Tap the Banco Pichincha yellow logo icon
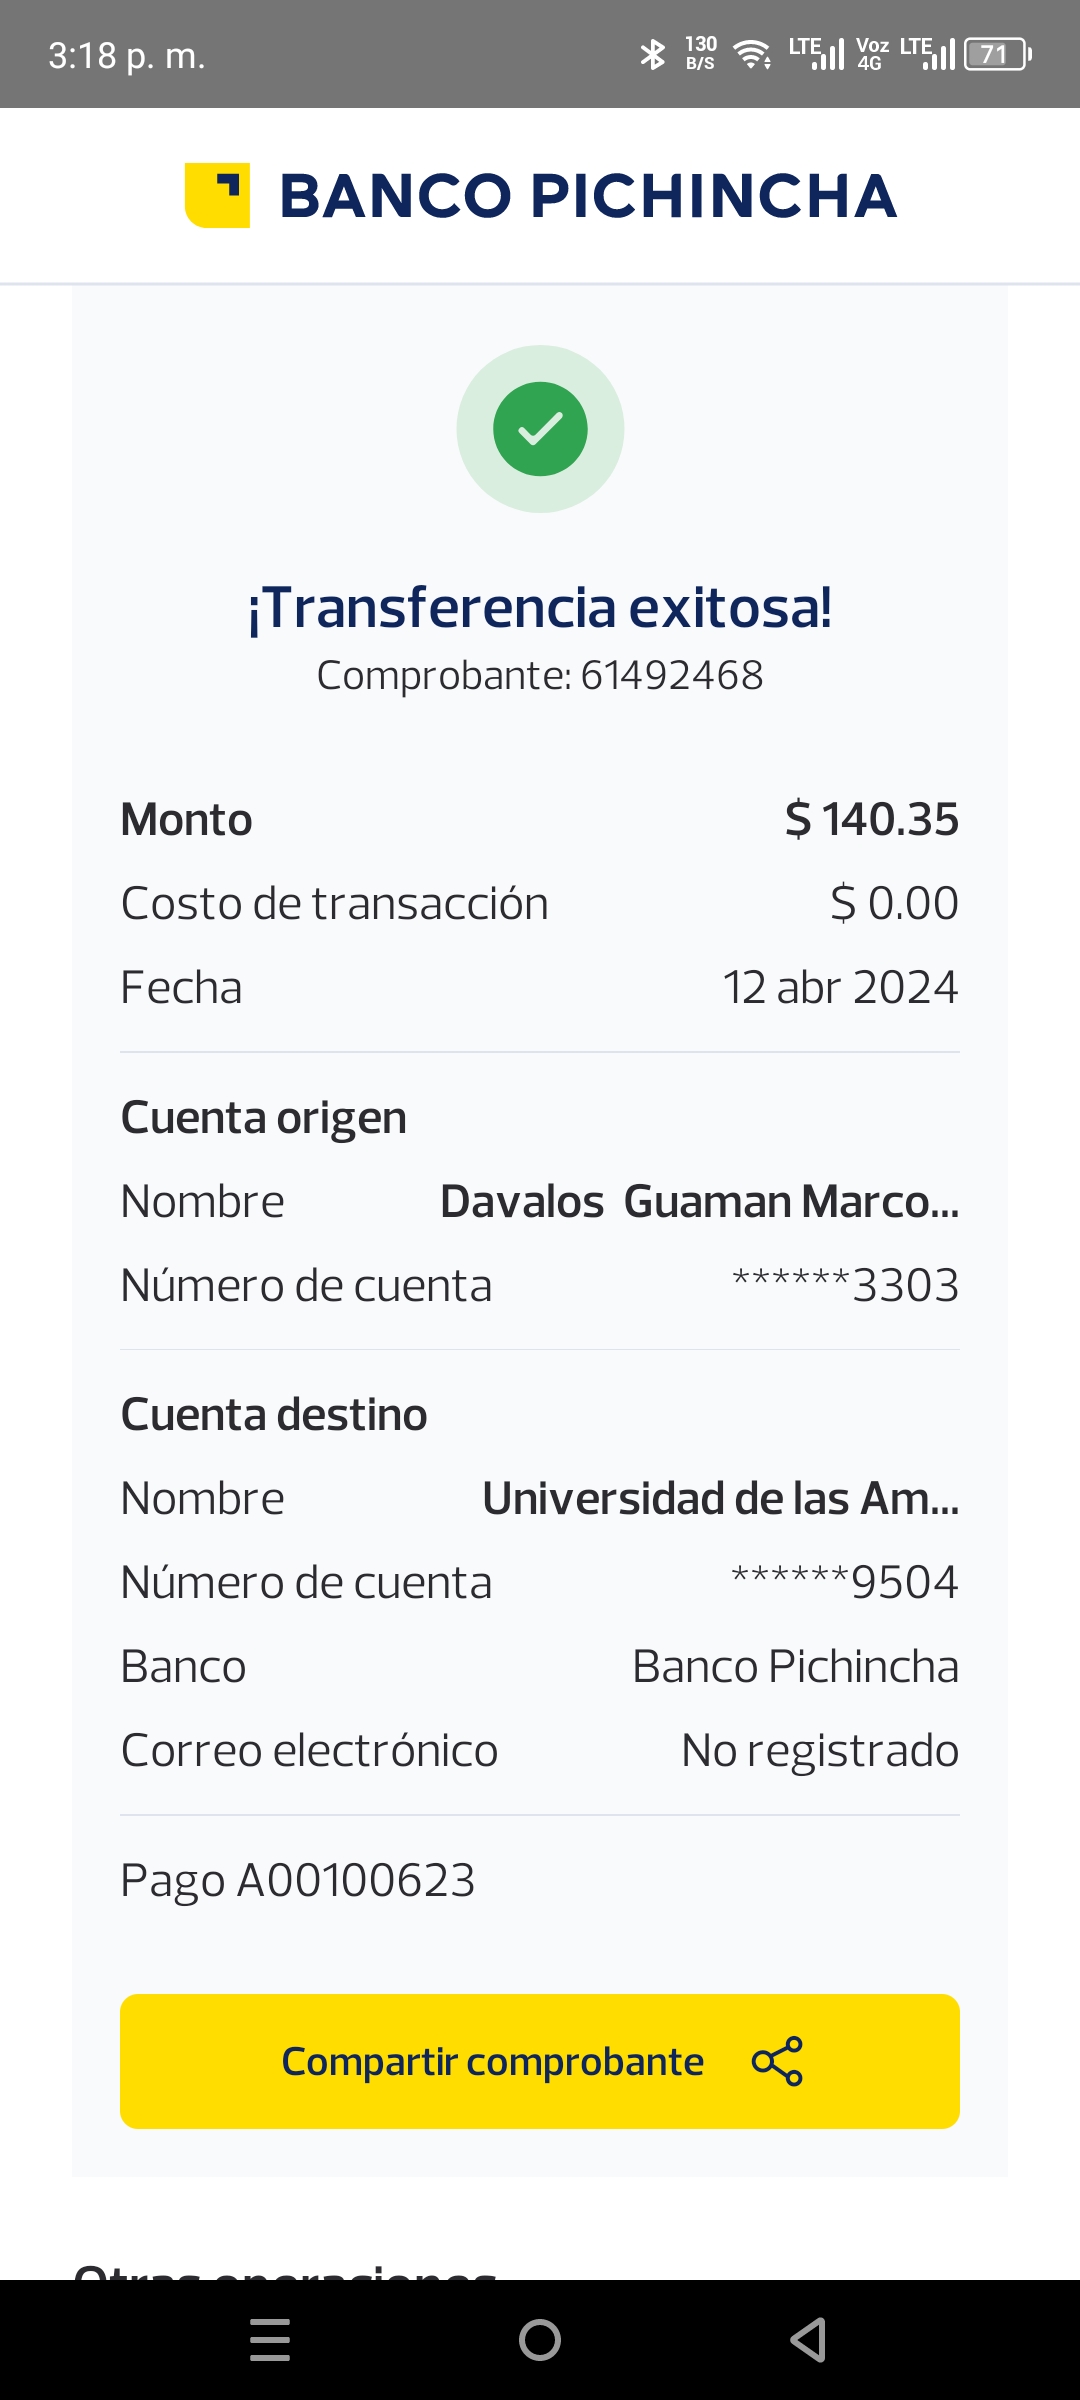The width and height of the screenshot is (1080, 2400). point(217,195)
